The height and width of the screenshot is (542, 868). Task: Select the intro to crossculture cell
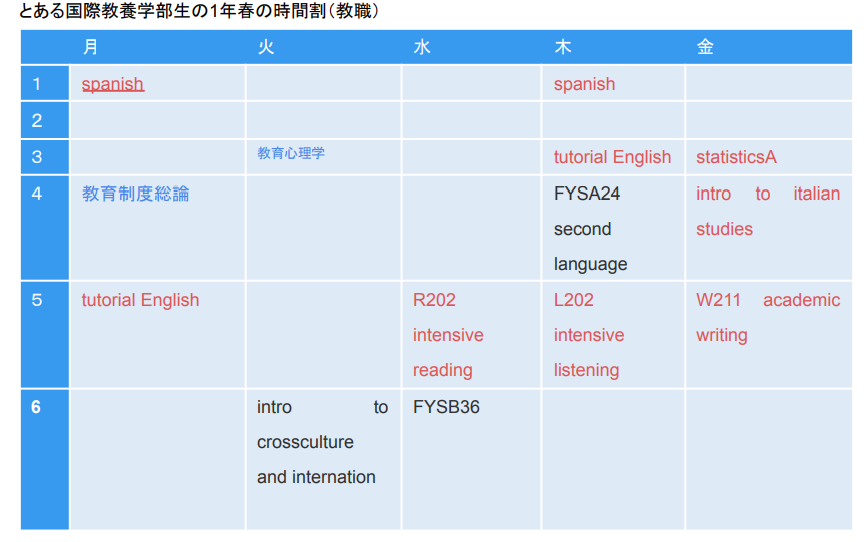point(323,460)
